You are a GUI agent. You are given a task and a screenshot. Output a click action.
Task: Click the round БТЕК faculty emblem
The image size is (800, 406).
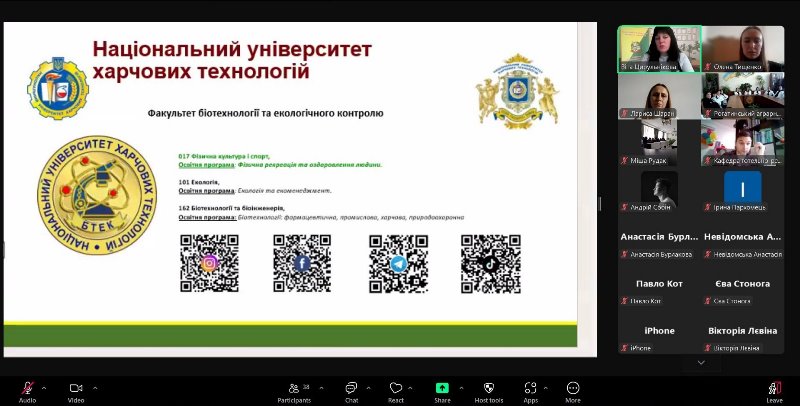pyautogui.click(x=97, y=195)
